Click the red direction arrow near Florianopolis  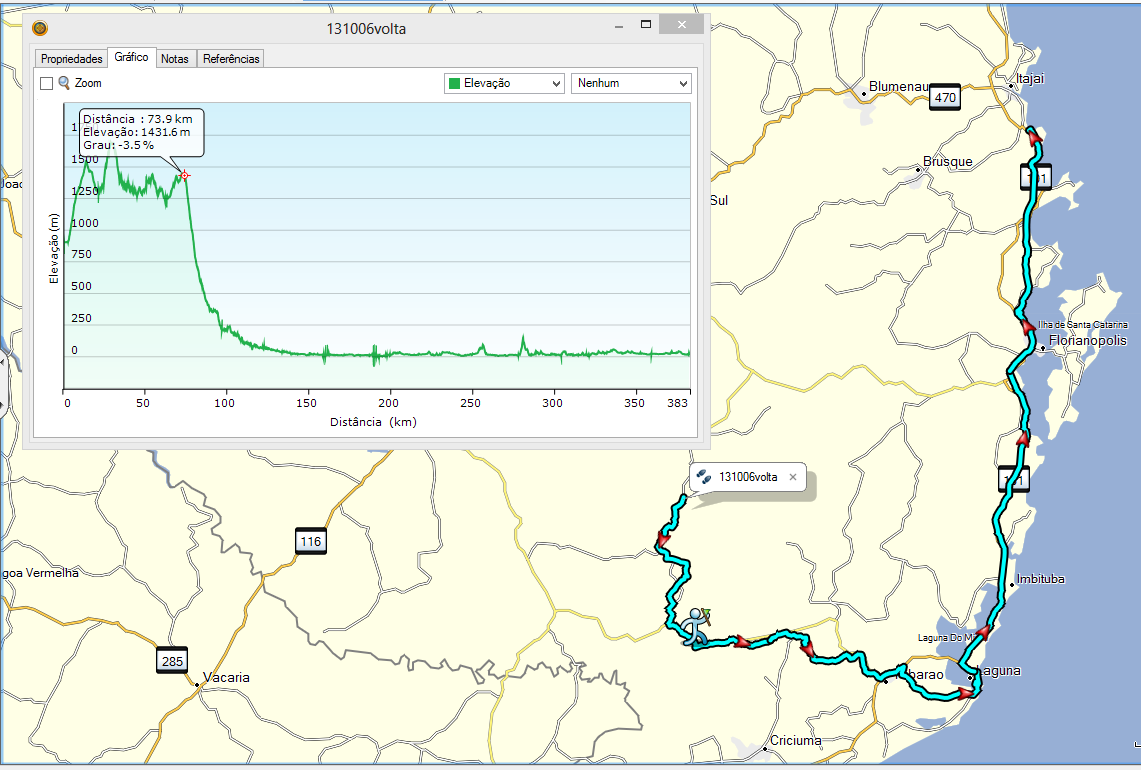[x=1027, y=327]
